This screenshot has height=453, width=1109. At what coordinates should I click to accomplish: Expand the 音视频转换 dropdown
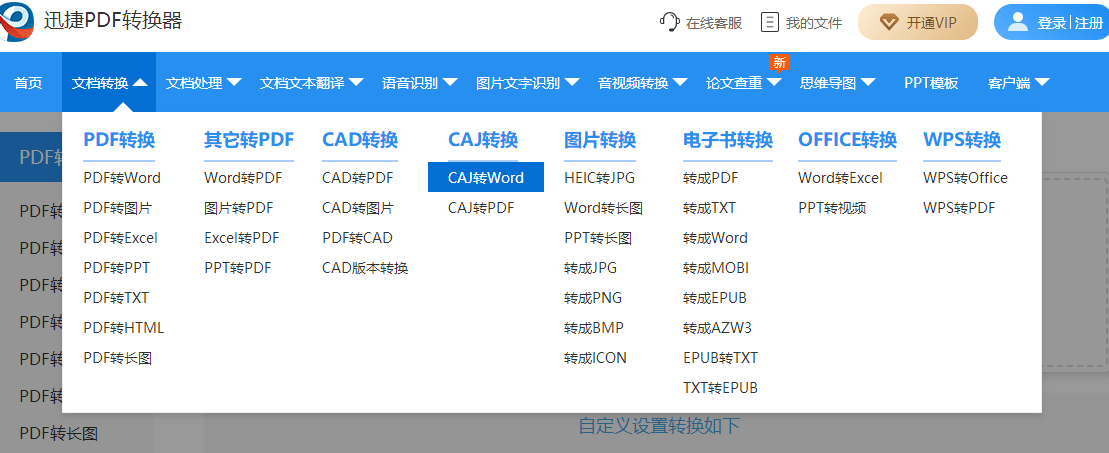coord(680,83)
